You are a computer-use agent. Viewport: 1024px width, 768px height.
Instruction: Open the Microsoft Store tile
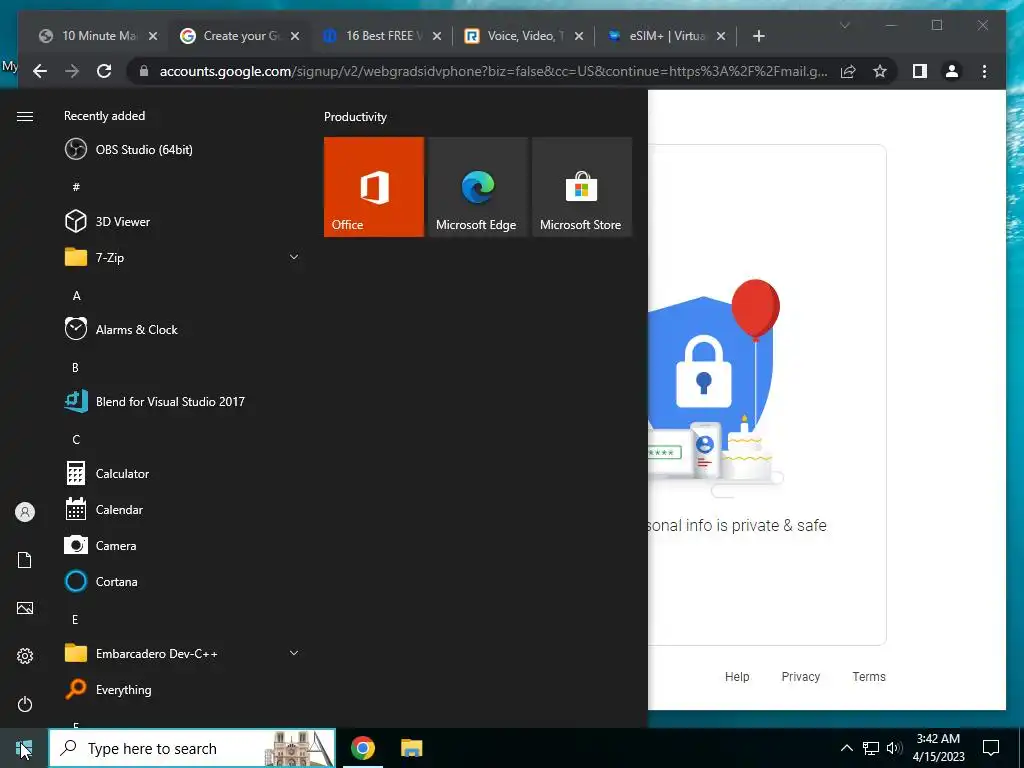click(582, 187)
